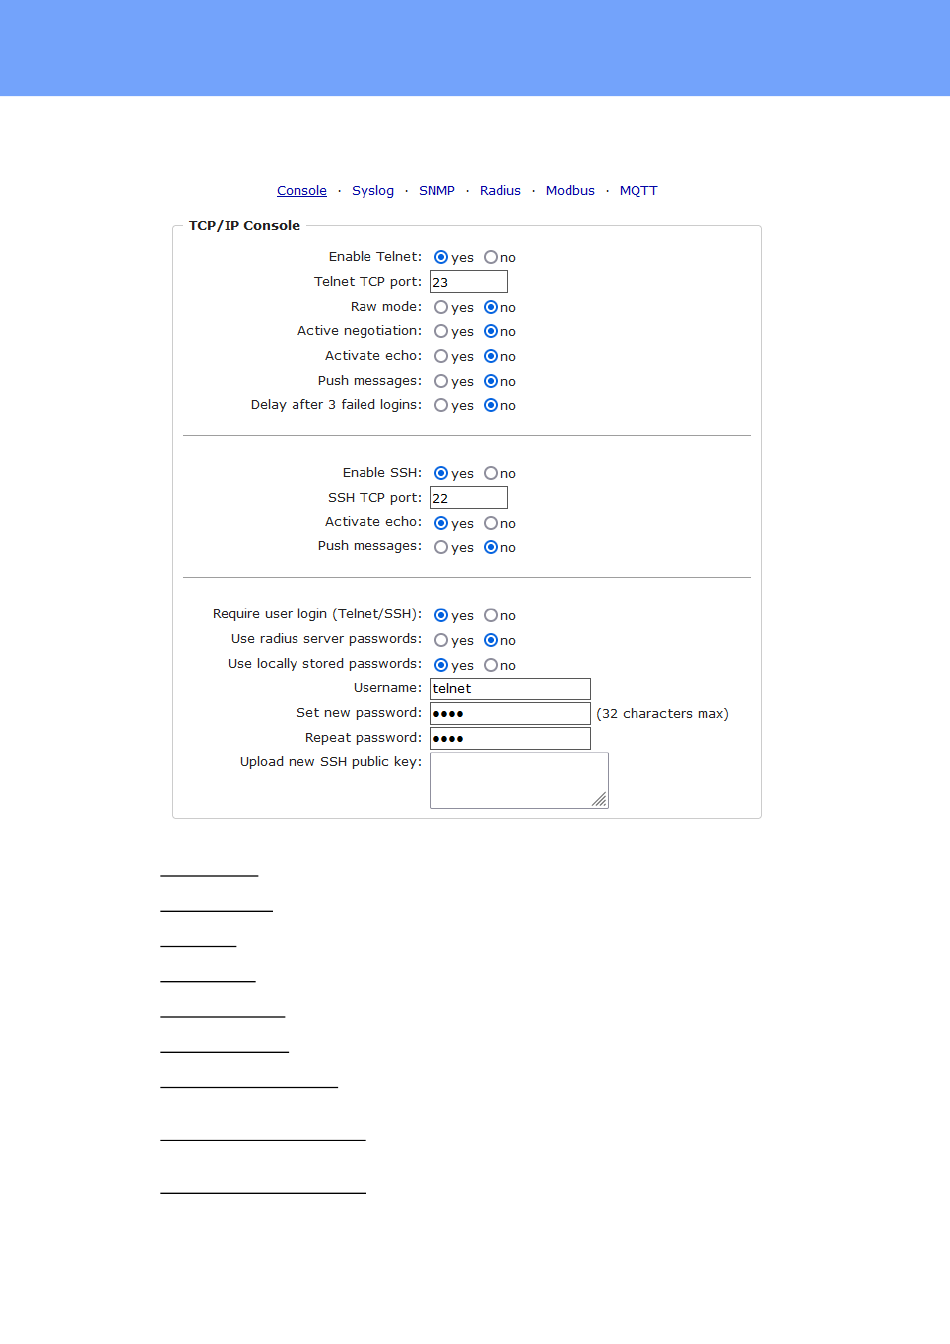Select no for SSH Push messages
The width and height of the screenshot is (950, 1344).
491,547
